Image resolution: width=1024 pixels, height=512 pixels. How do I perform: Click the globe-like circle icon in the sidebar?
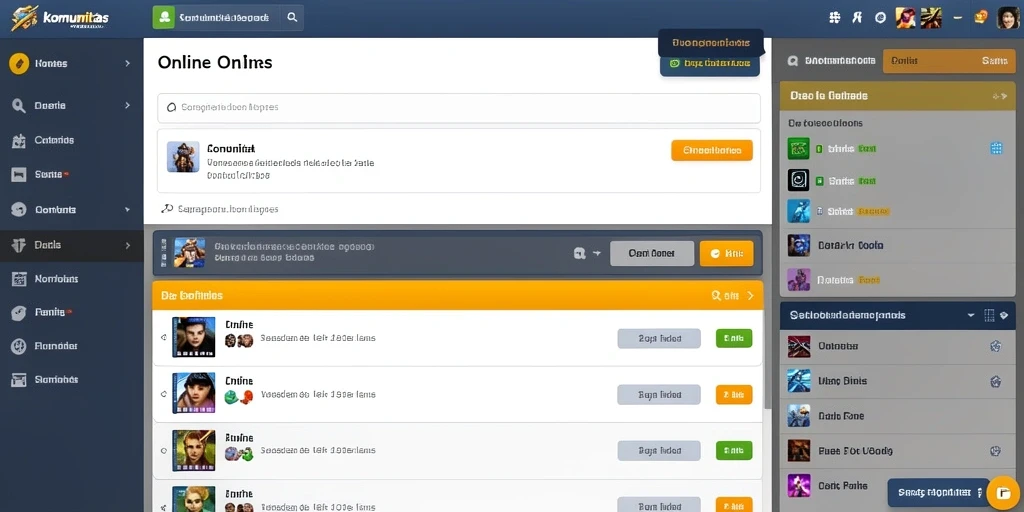[19, 346]
